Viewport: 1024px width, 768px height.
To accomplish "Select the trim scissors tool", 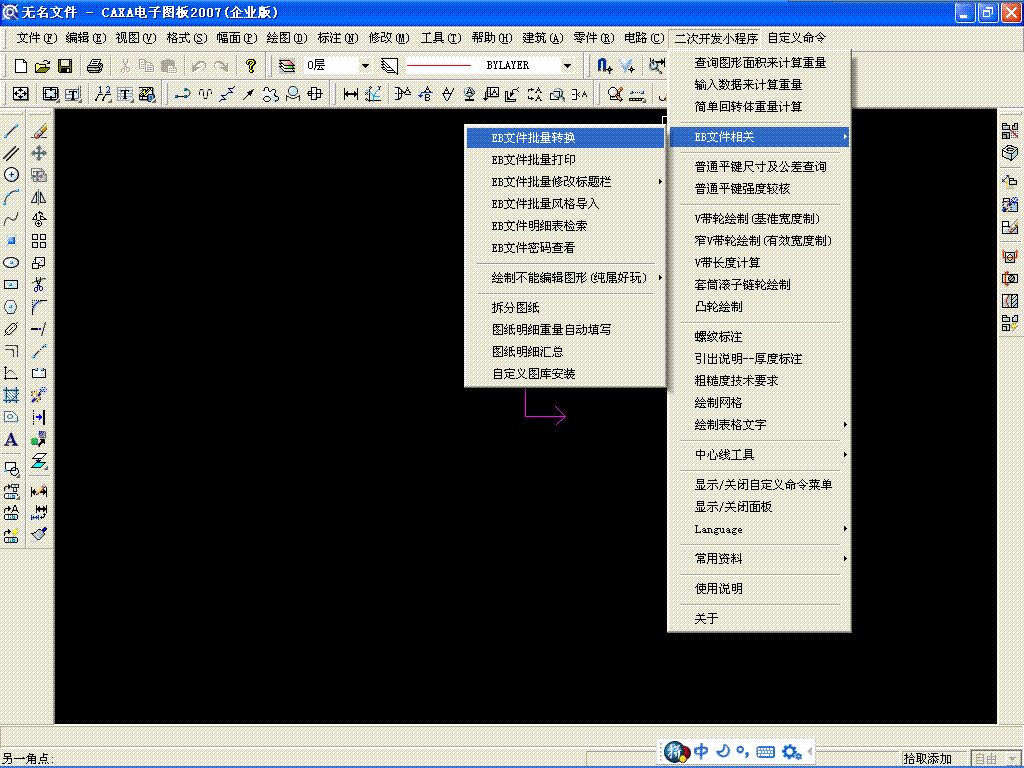I will point(39,285).
